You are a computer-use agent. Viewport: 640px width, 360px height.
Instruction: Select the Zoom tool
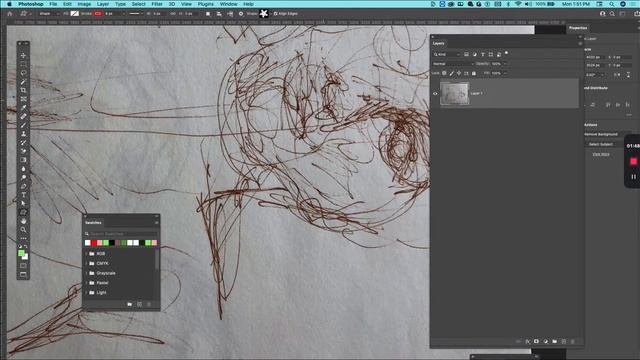tap(23, 229)
